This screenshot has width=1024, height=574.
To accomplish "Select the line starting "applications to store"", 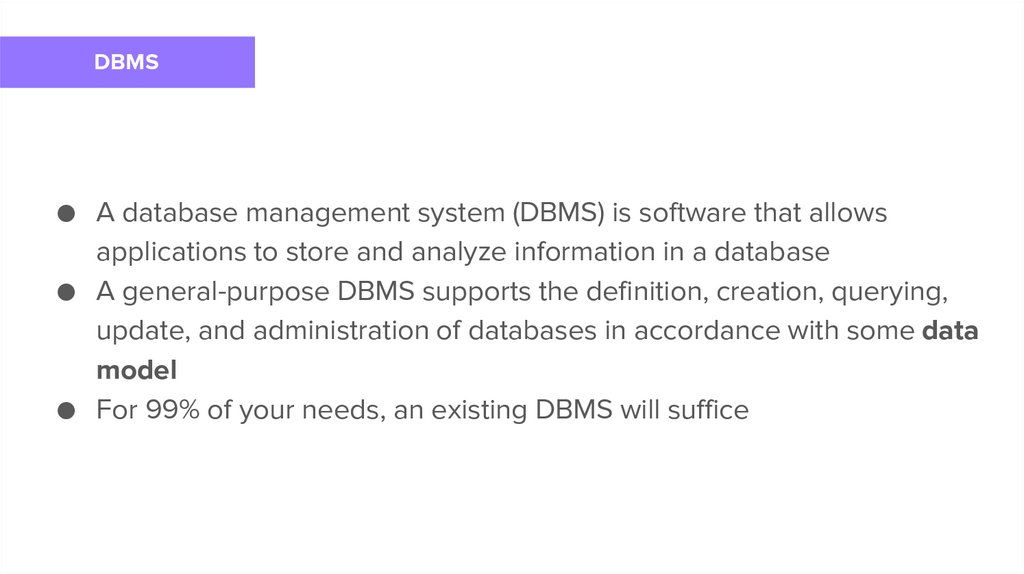I will [x=462, y=252].
